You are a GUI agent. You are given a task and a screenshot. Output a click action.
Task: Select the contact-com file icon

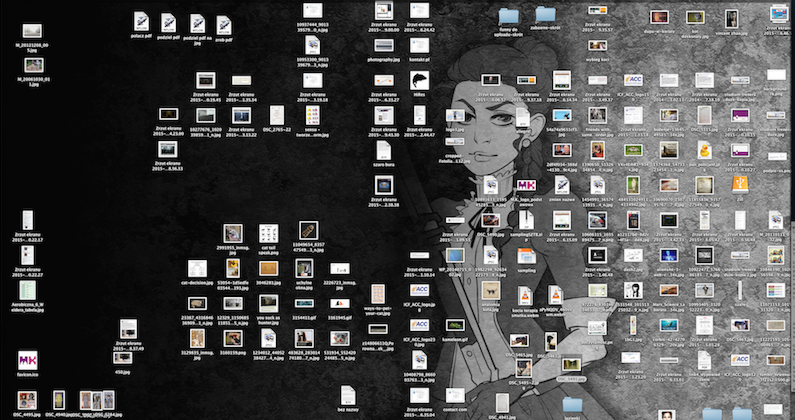[455, 396]
